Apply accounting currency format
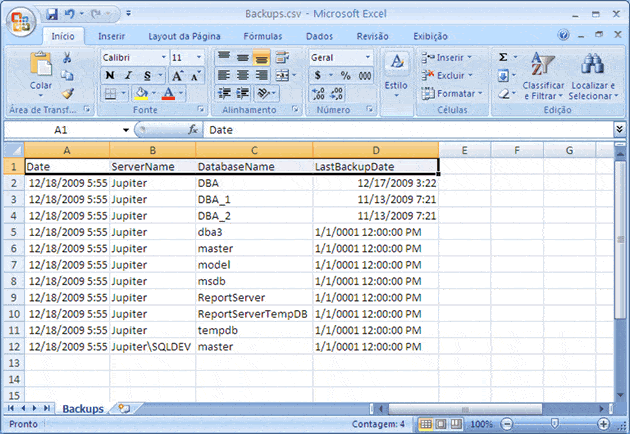The width and height of the screenshot is (630, 434). click(318, 75)
